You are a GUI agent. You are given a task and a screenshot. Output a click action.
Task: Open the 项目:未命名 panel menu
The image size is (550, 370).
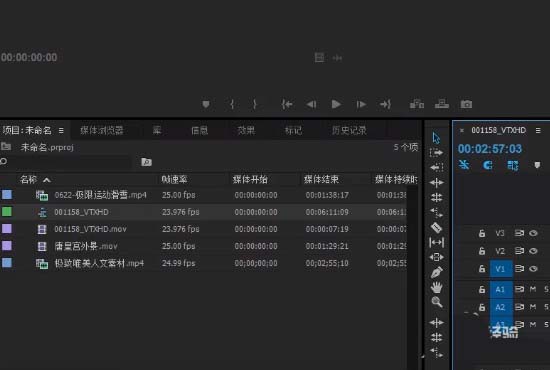pyautogui.click(x=61, y=130)
